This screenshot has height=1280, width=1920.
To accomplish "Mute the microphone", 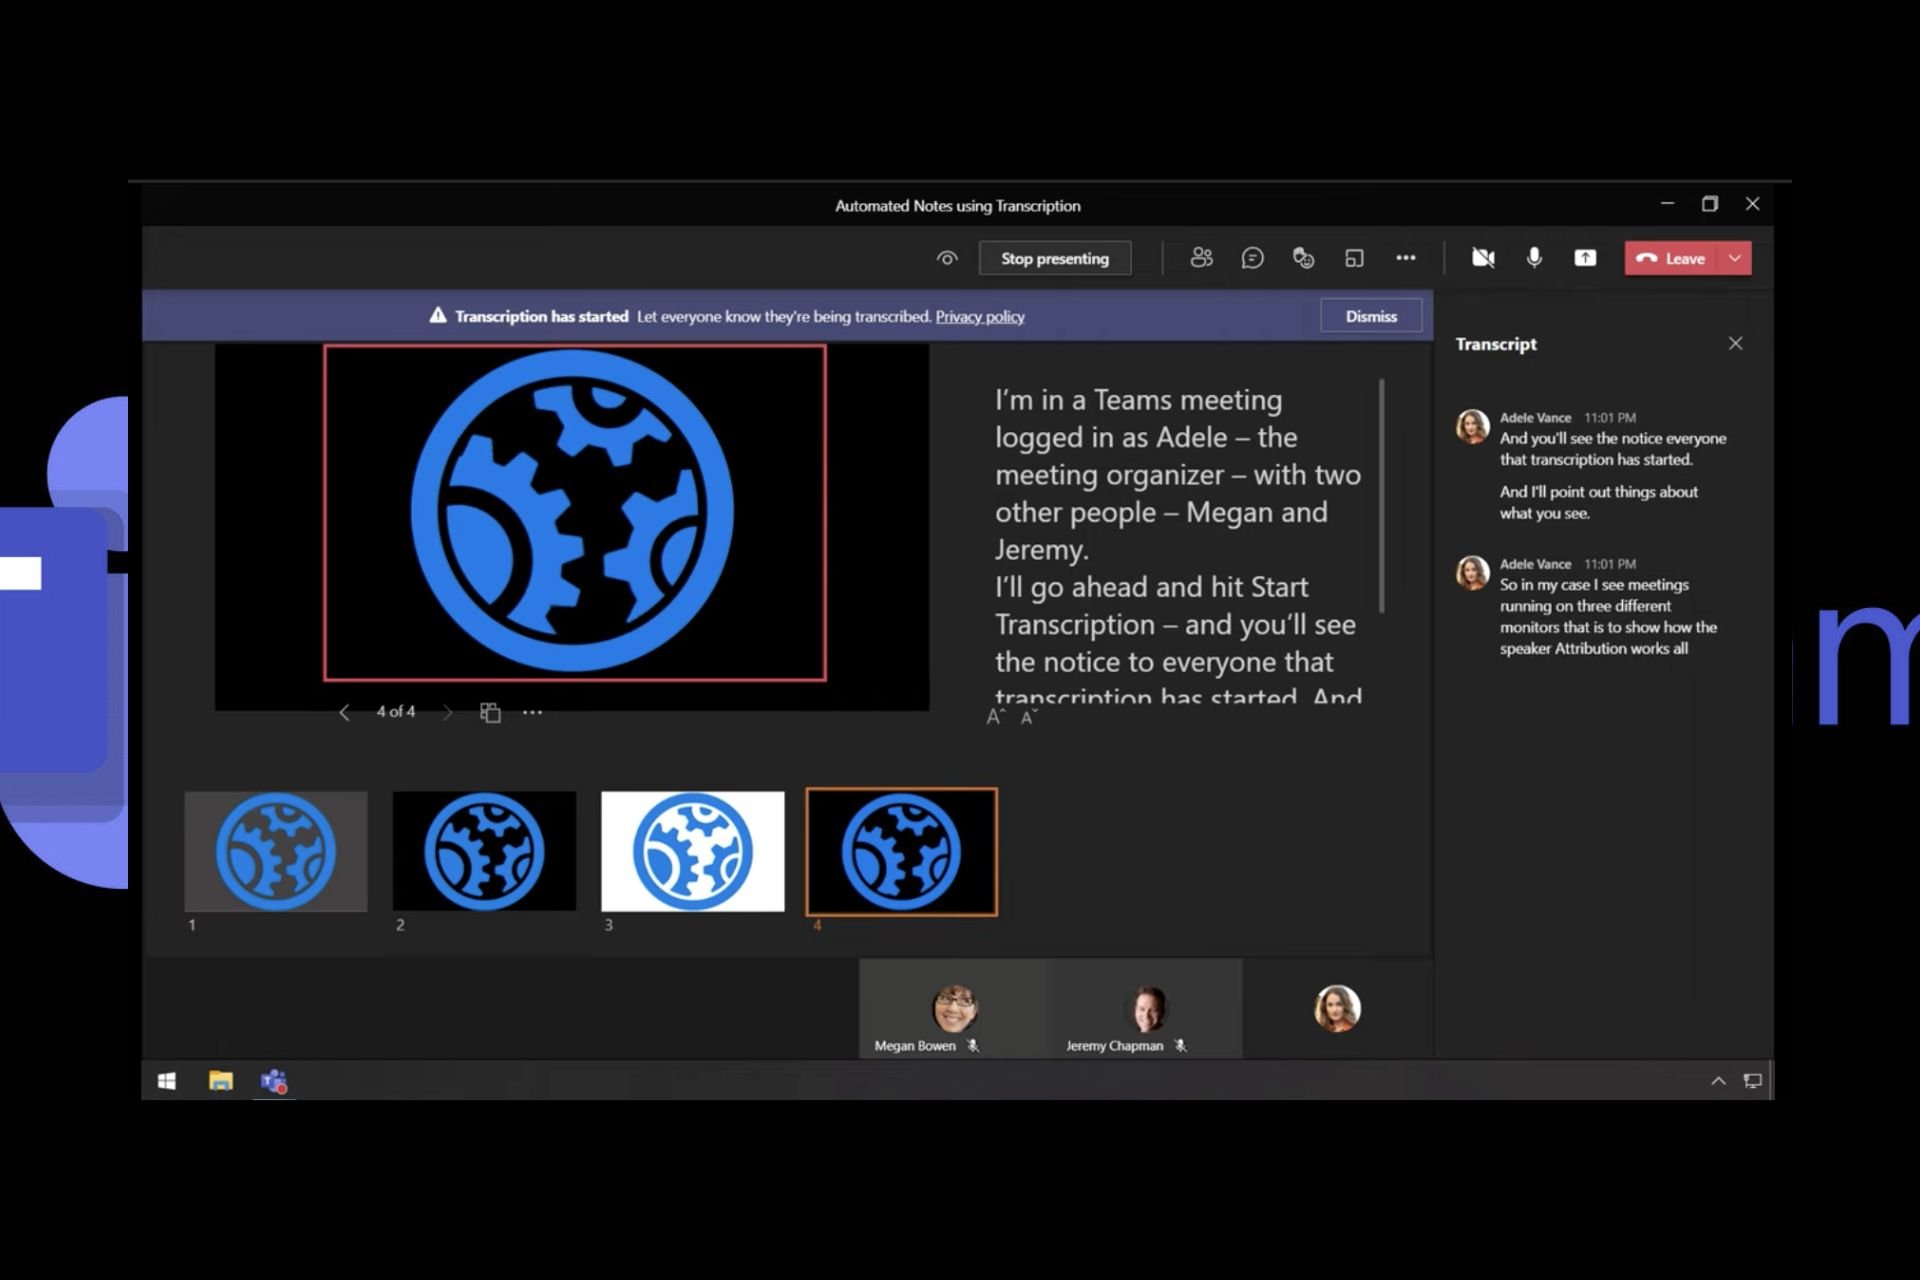I will coord(1534,258).
